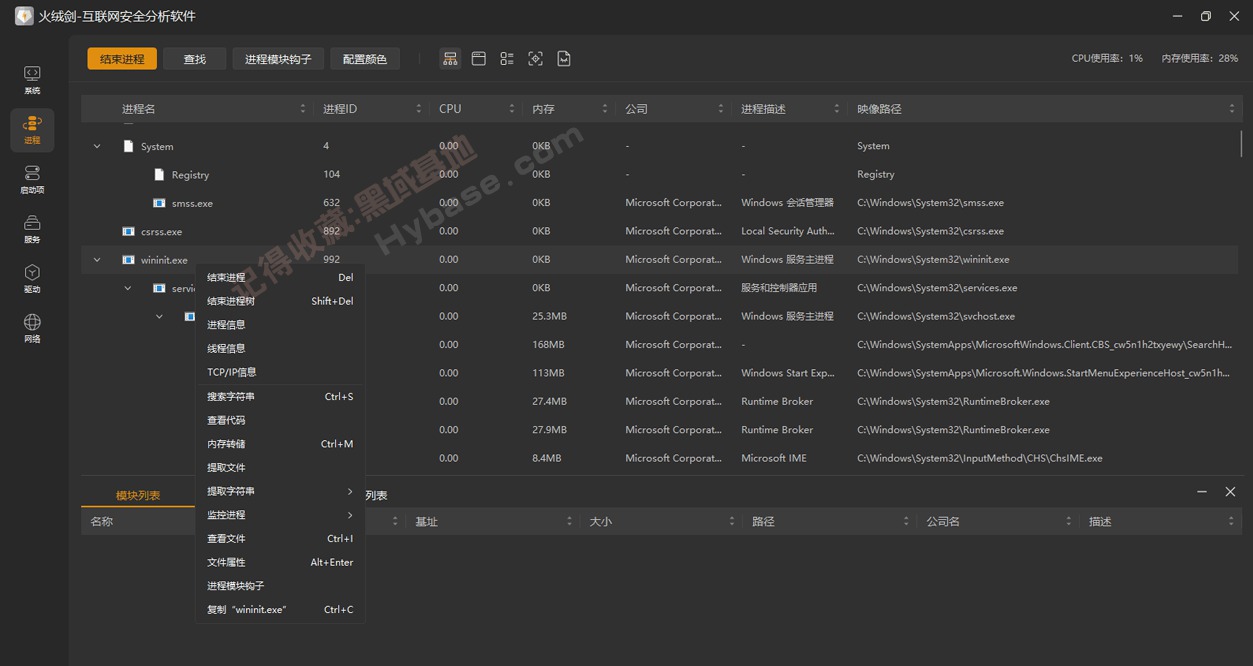Click the System process file icon
Image resolution: width=1253 pixels, height=666 pixels.
click(x=128, y=146)
